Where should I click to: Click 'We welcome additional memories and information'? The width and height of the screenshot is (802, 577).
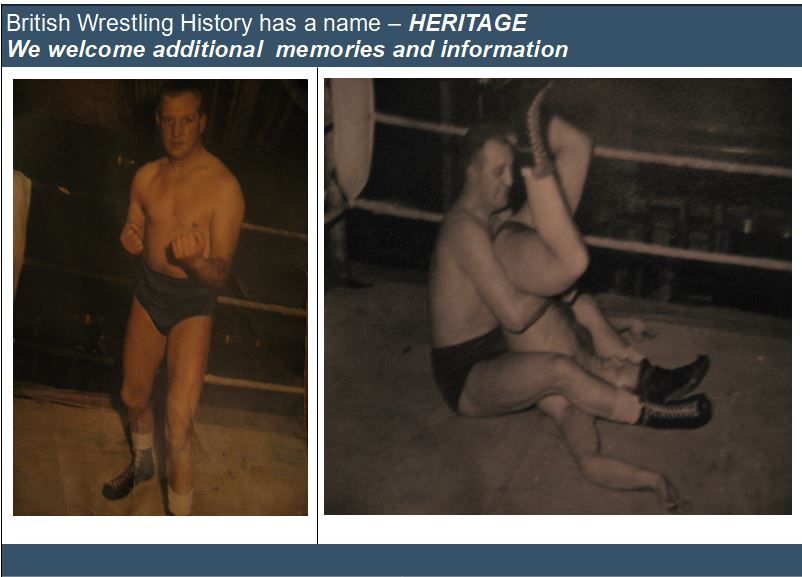287,50
